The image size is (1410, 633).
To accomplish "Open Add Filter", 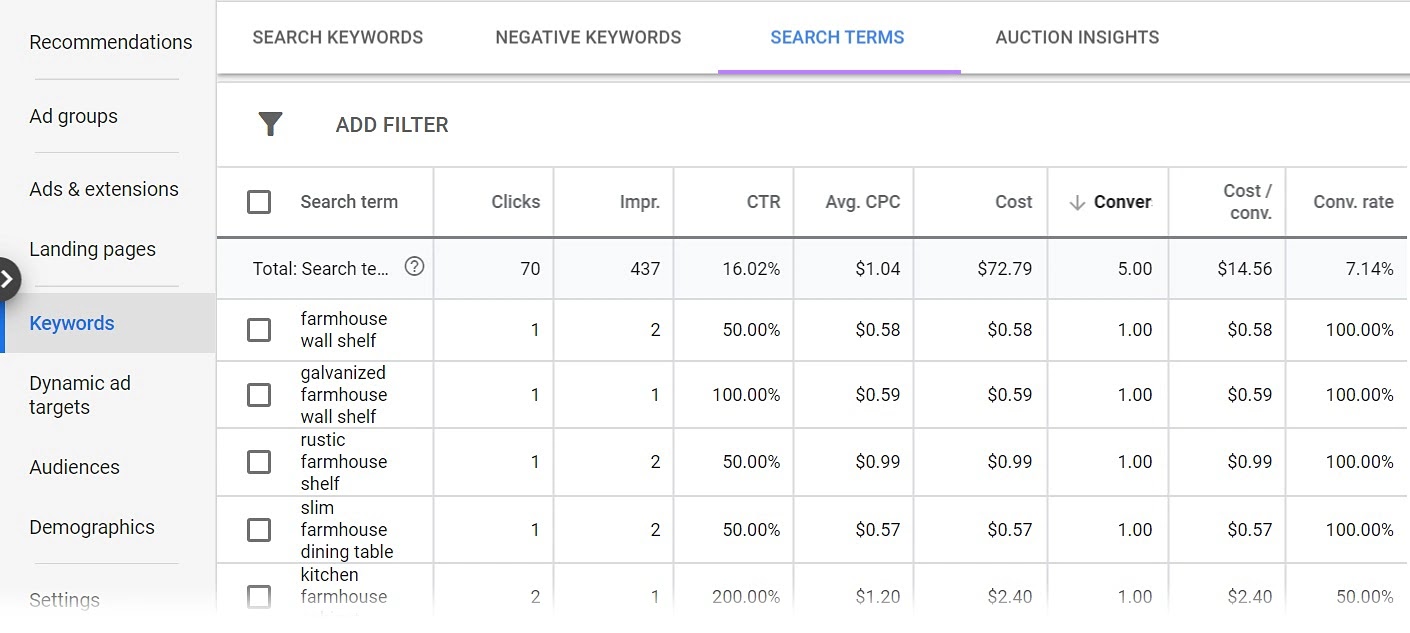I will 391,124.
